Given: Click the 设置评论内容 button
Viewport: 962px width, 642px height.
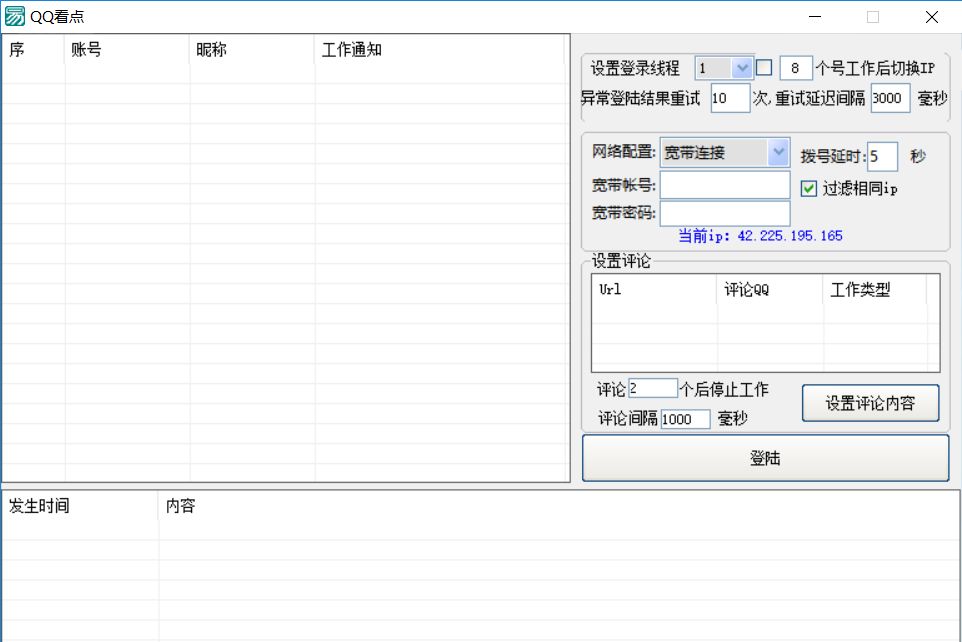Looking at the screenshot, I should (x=870, y=404).
